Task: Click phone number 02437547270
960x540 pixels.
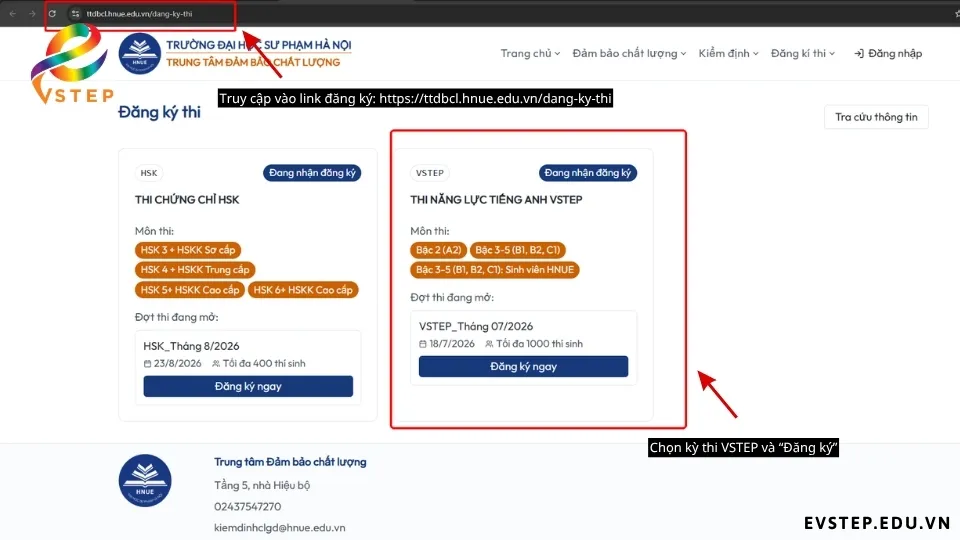Action: pos(247,507)
